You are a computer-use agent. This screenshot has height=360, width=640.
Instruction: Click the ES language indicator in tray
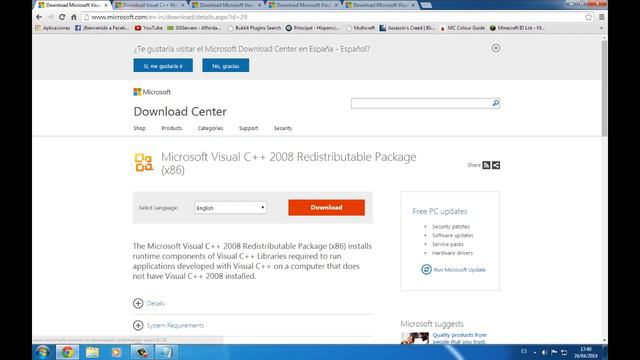(524, 351)
